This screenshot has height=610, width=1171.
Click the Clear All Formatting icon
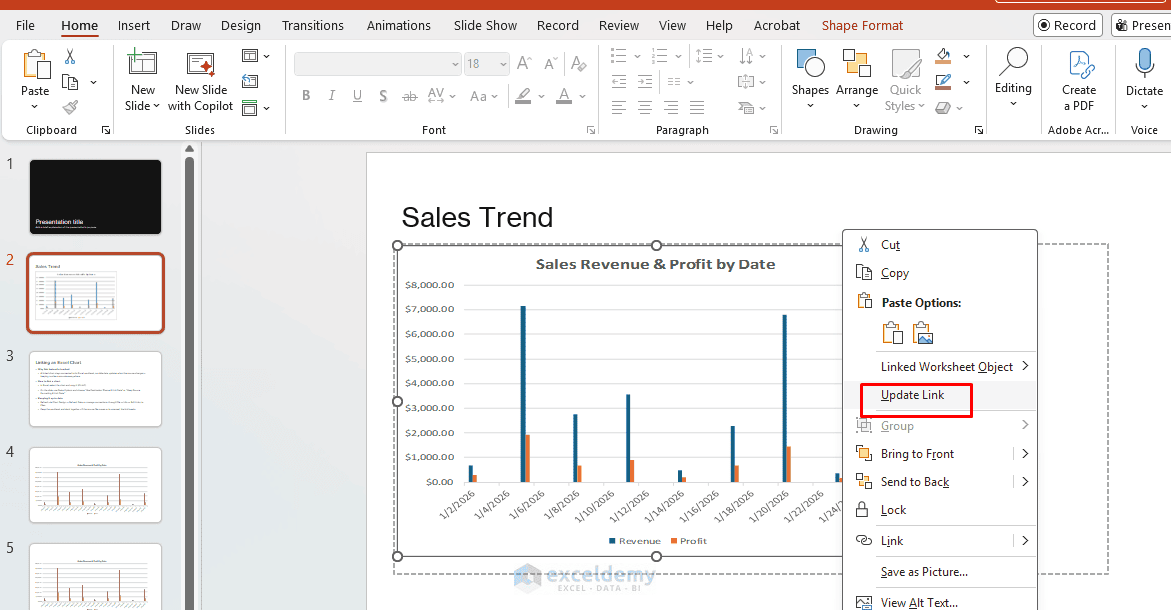578,63
